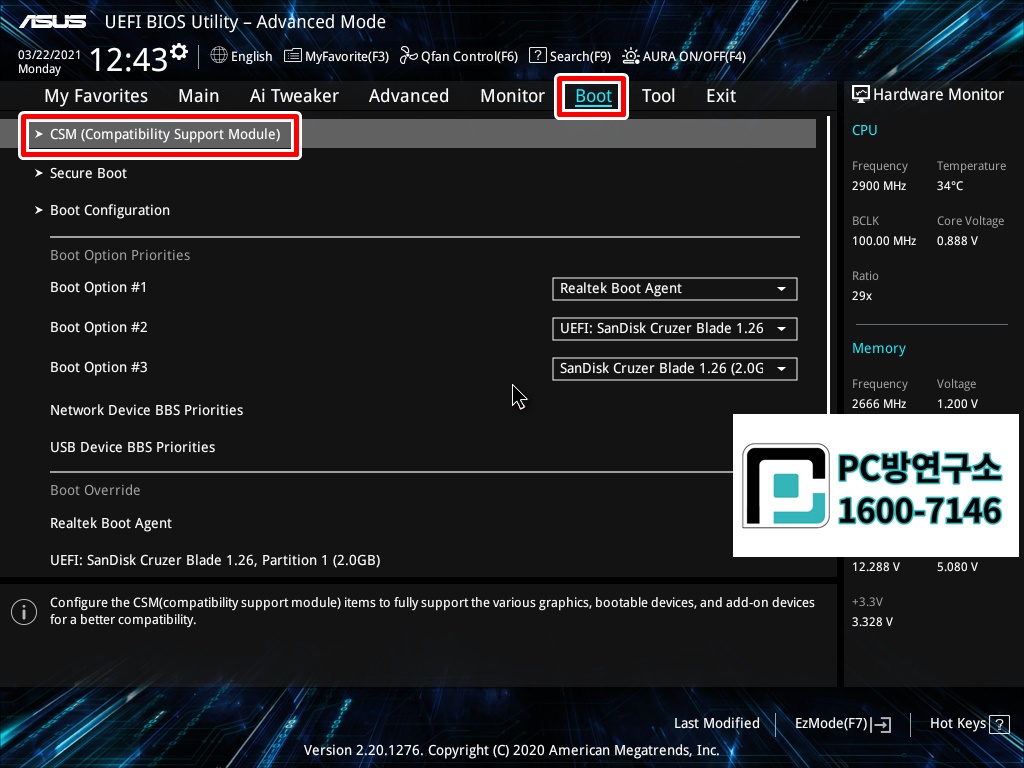Expand CSM (Compatibility Support Module)
The width and height of the screenshot is (1024, 768).
pos(408,134)
